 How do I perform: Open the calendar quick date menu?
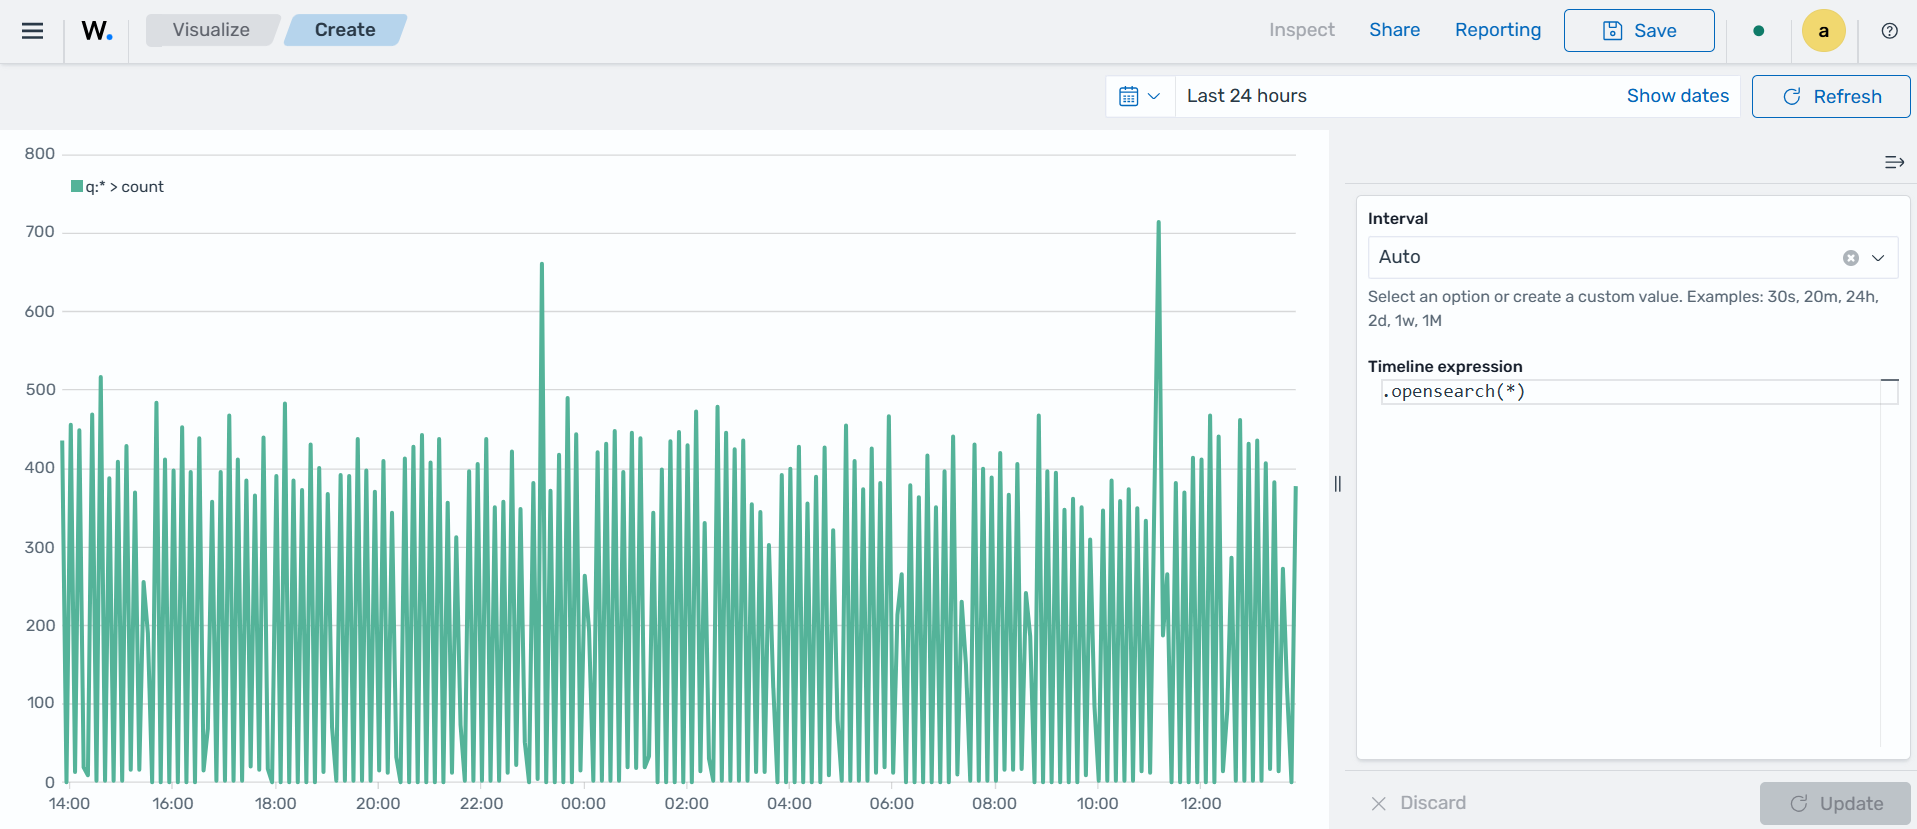[x=1140, y=96]
